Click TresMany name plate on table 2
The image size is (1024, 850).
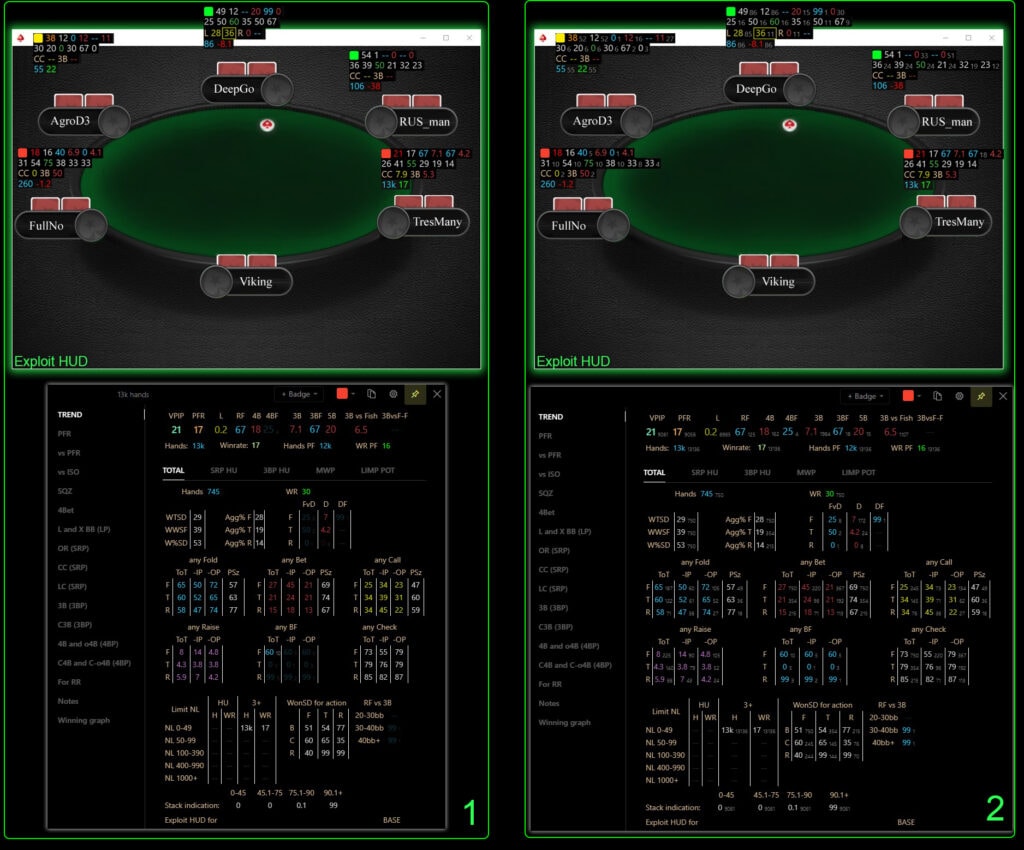click(x=959, y=222)
